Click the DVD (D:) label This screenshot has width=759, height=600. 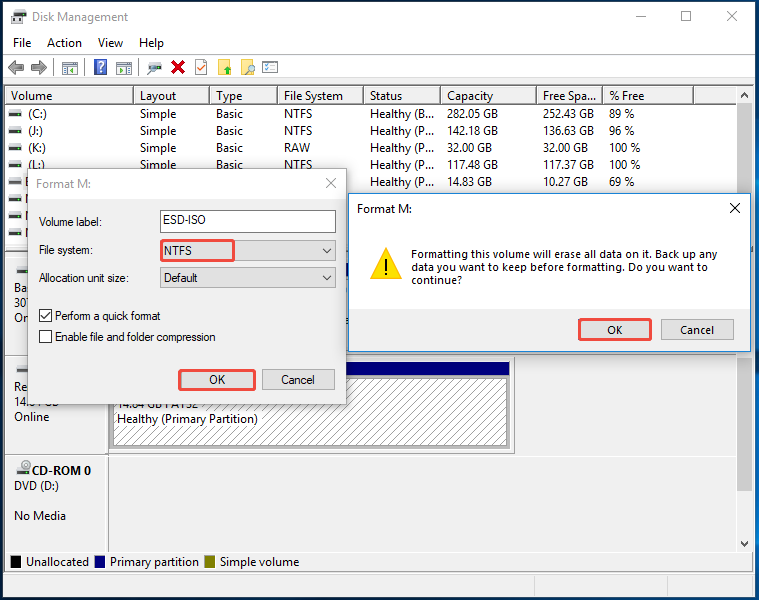[37, 486]
